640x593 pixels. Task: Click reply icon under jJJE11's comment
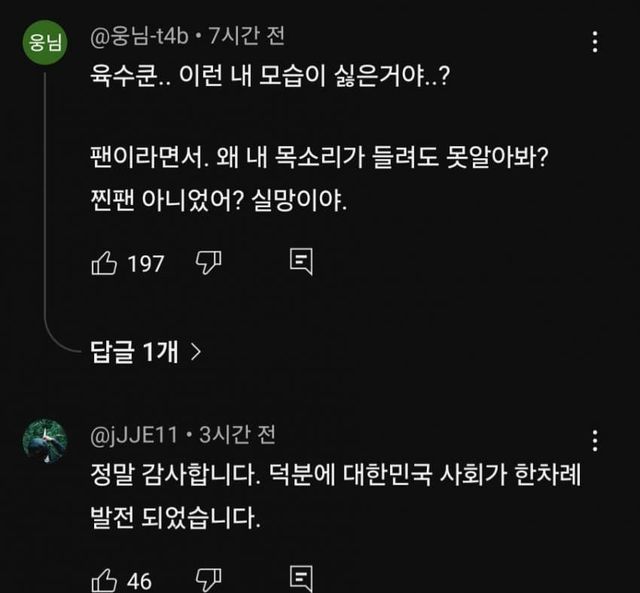(301, 579)
